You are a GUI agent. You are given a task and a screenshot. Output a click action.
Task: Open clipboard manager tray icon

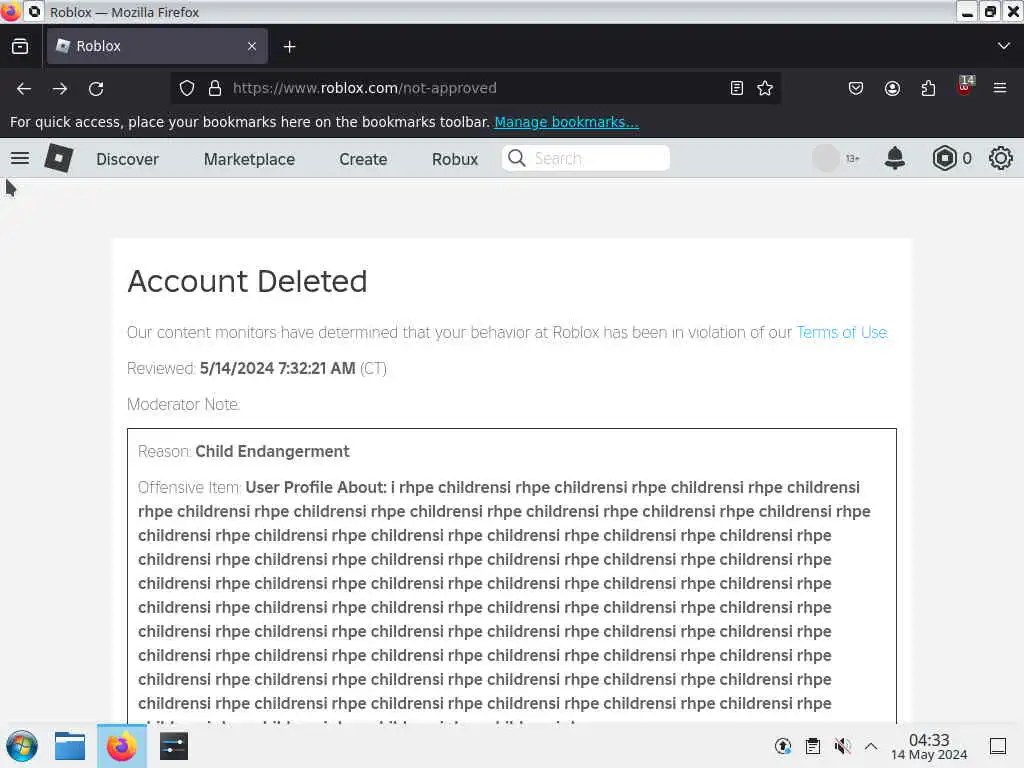coord(812,746)
